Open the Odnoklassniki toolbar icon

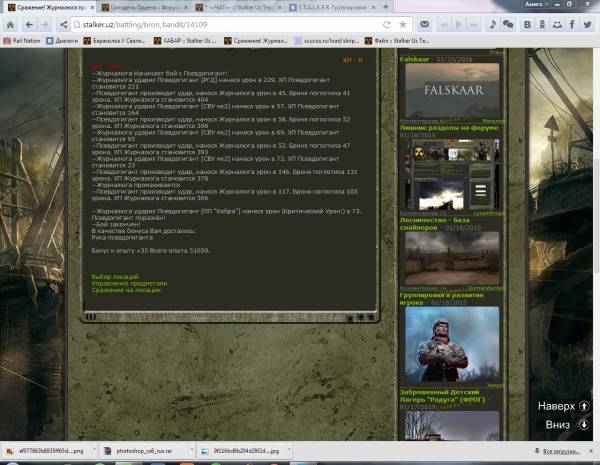pyautogui.click(x=542, y=25)
